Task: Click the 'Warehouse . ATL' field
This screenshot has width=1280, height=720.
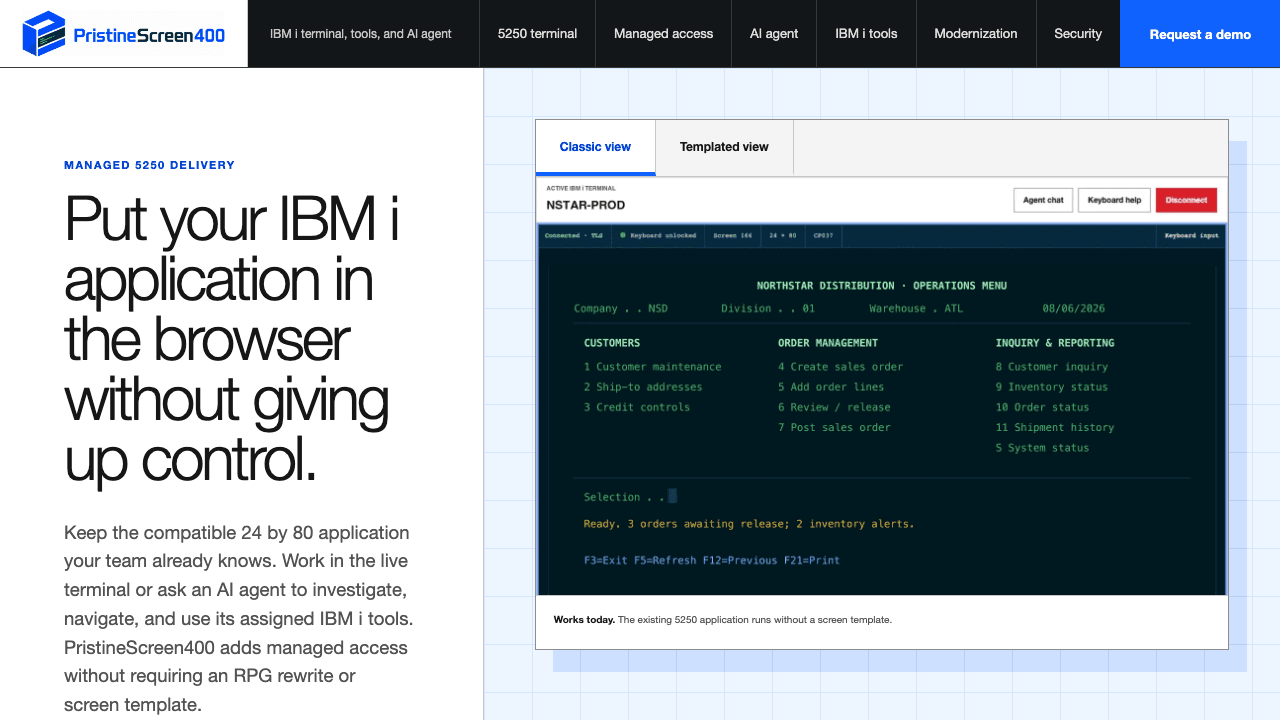Action: pos(916,308)
